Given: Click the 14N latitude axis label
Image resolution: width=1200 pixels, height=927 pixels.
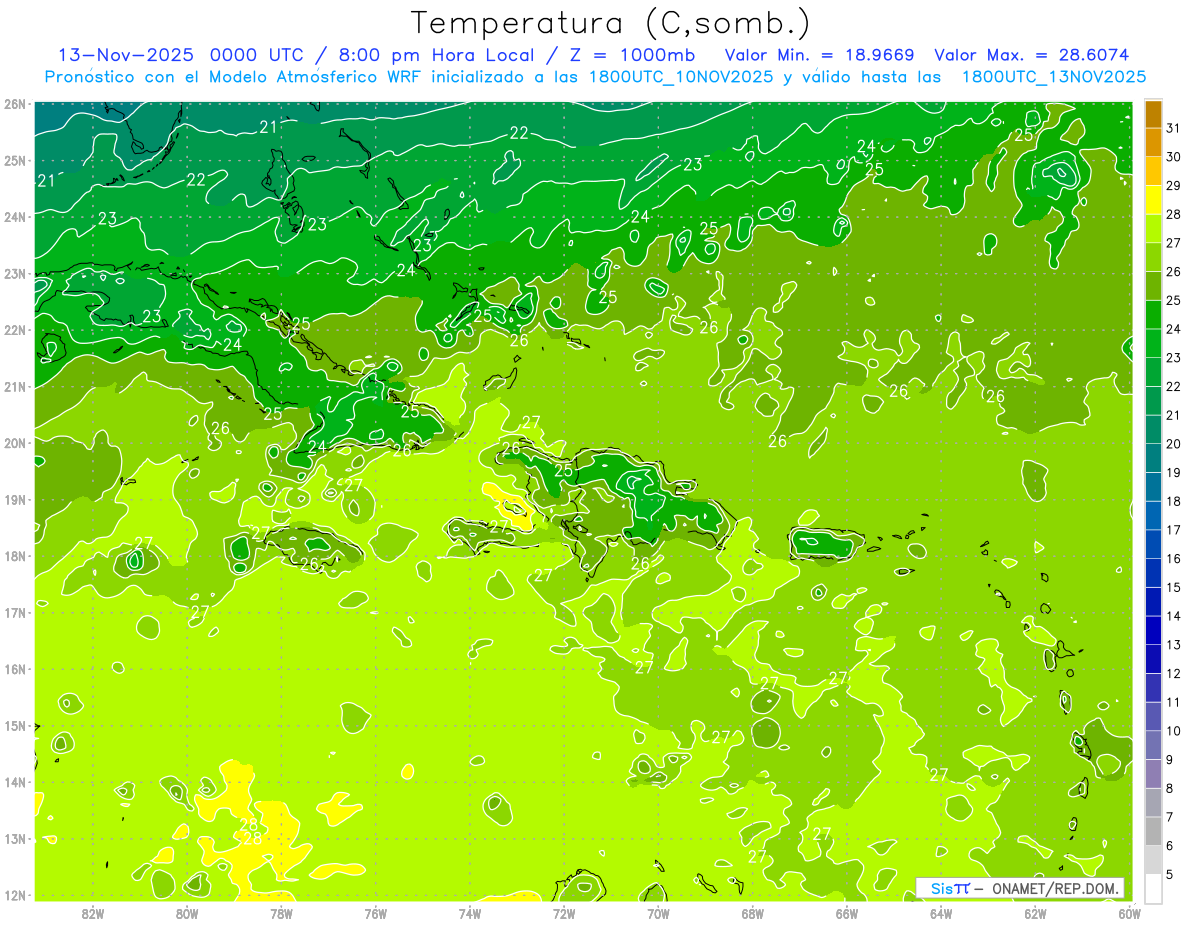Looking at the screenshot, I should [x=15, y=782].
